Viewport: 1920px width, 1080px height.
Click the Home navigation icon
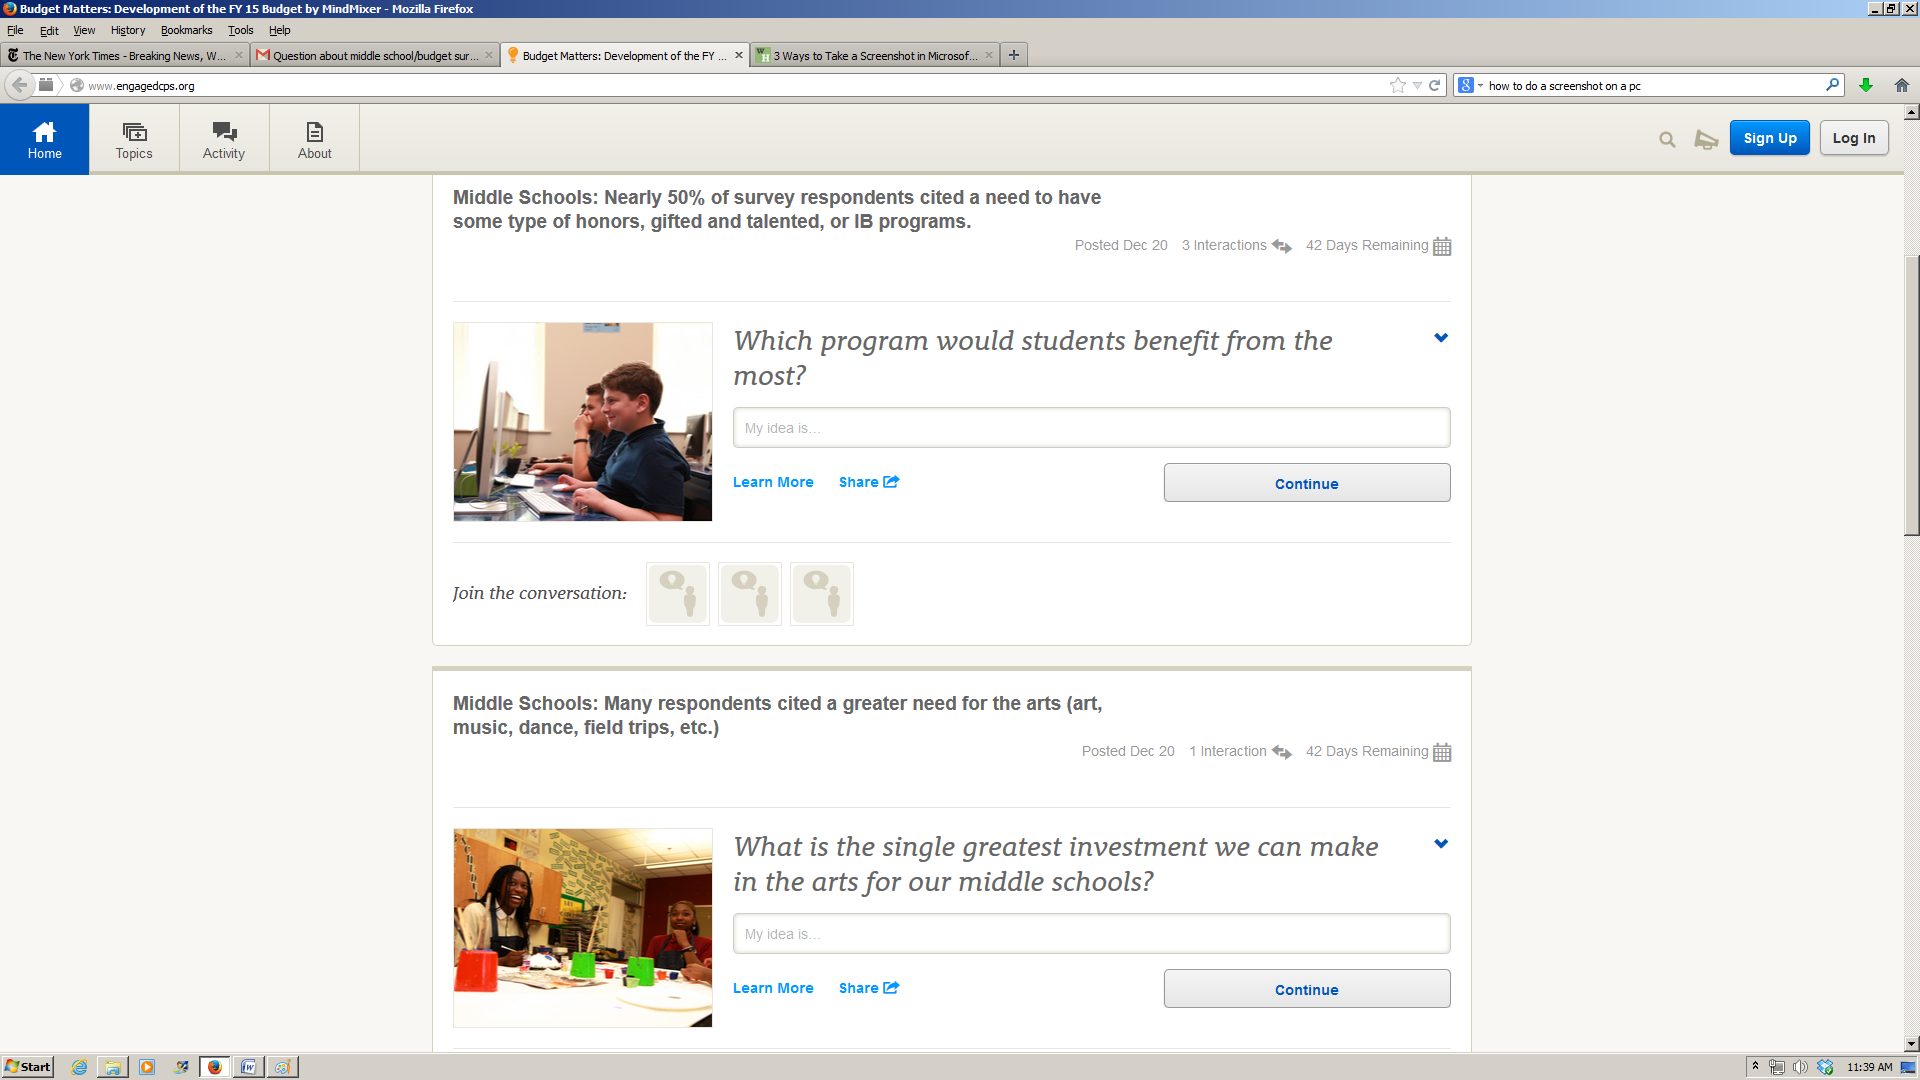pos(44,132)
